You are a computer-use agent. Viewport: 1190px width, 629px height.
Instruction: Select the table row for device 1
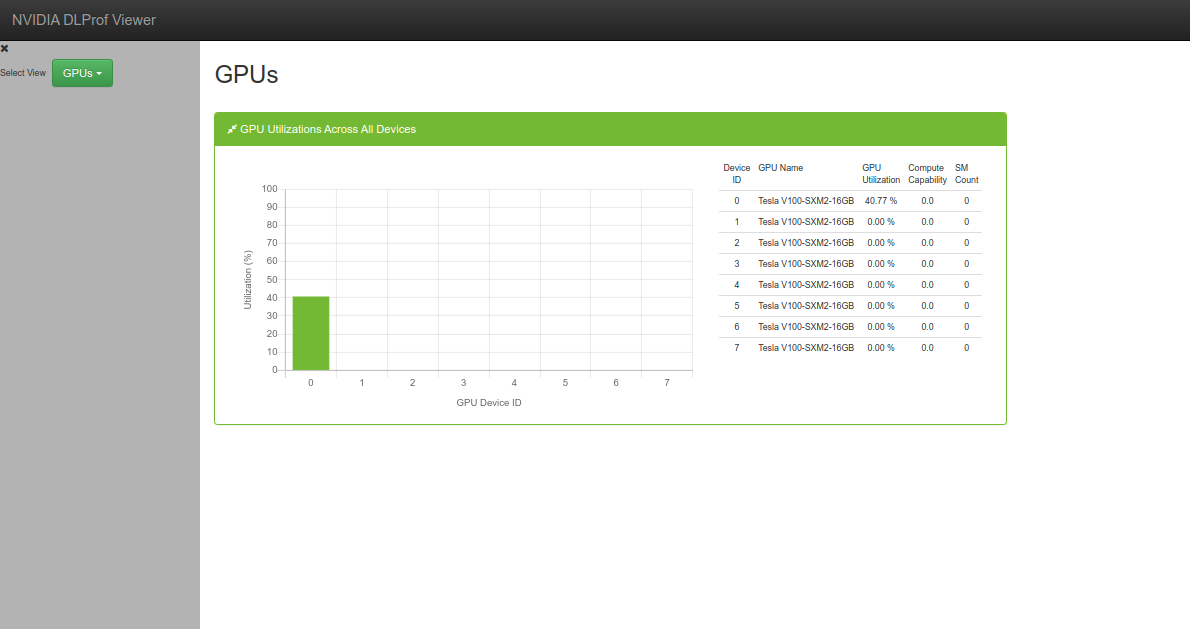(x=850, y=222)
